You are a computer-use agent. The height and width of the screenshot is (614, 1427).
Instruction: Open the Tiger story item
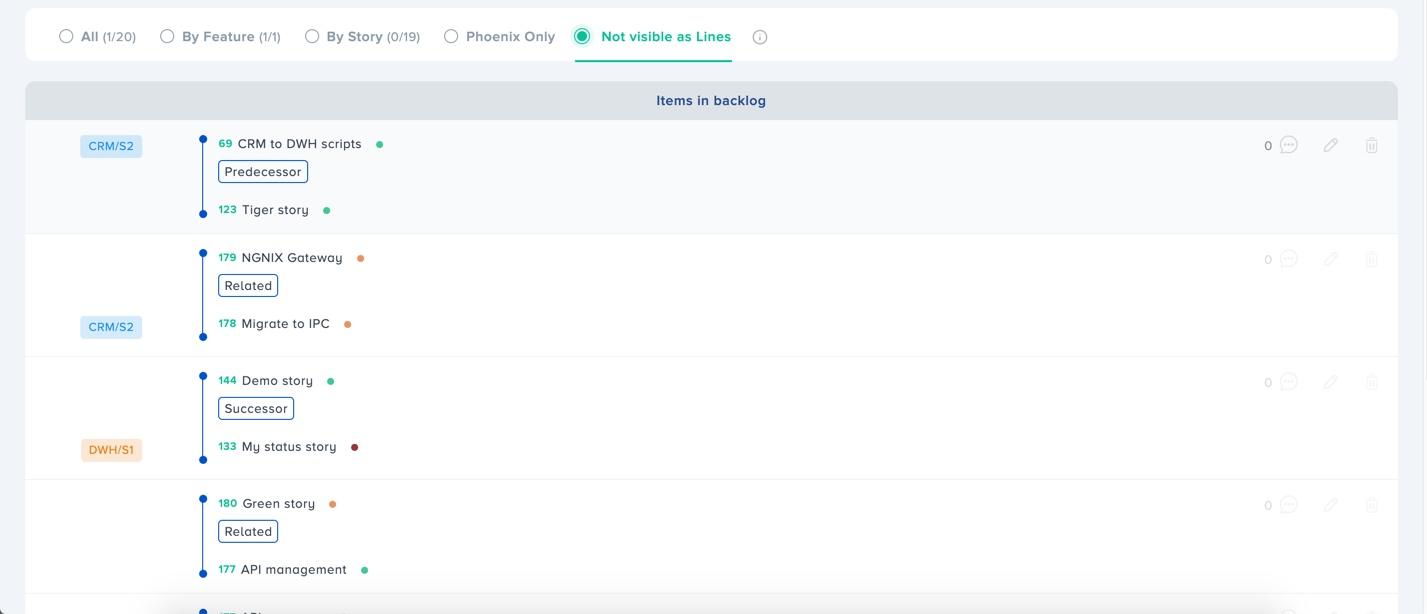click(275, 210)
